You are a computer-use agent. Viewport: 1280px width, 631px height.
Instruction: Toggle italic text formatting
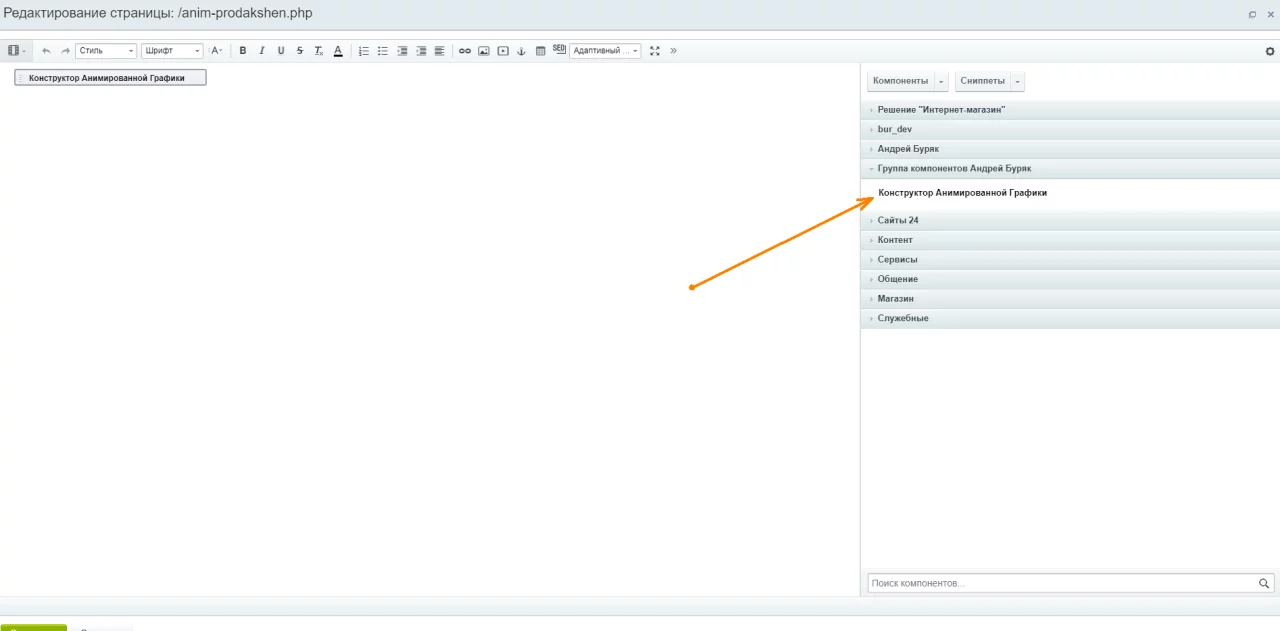tap(262, 51)
